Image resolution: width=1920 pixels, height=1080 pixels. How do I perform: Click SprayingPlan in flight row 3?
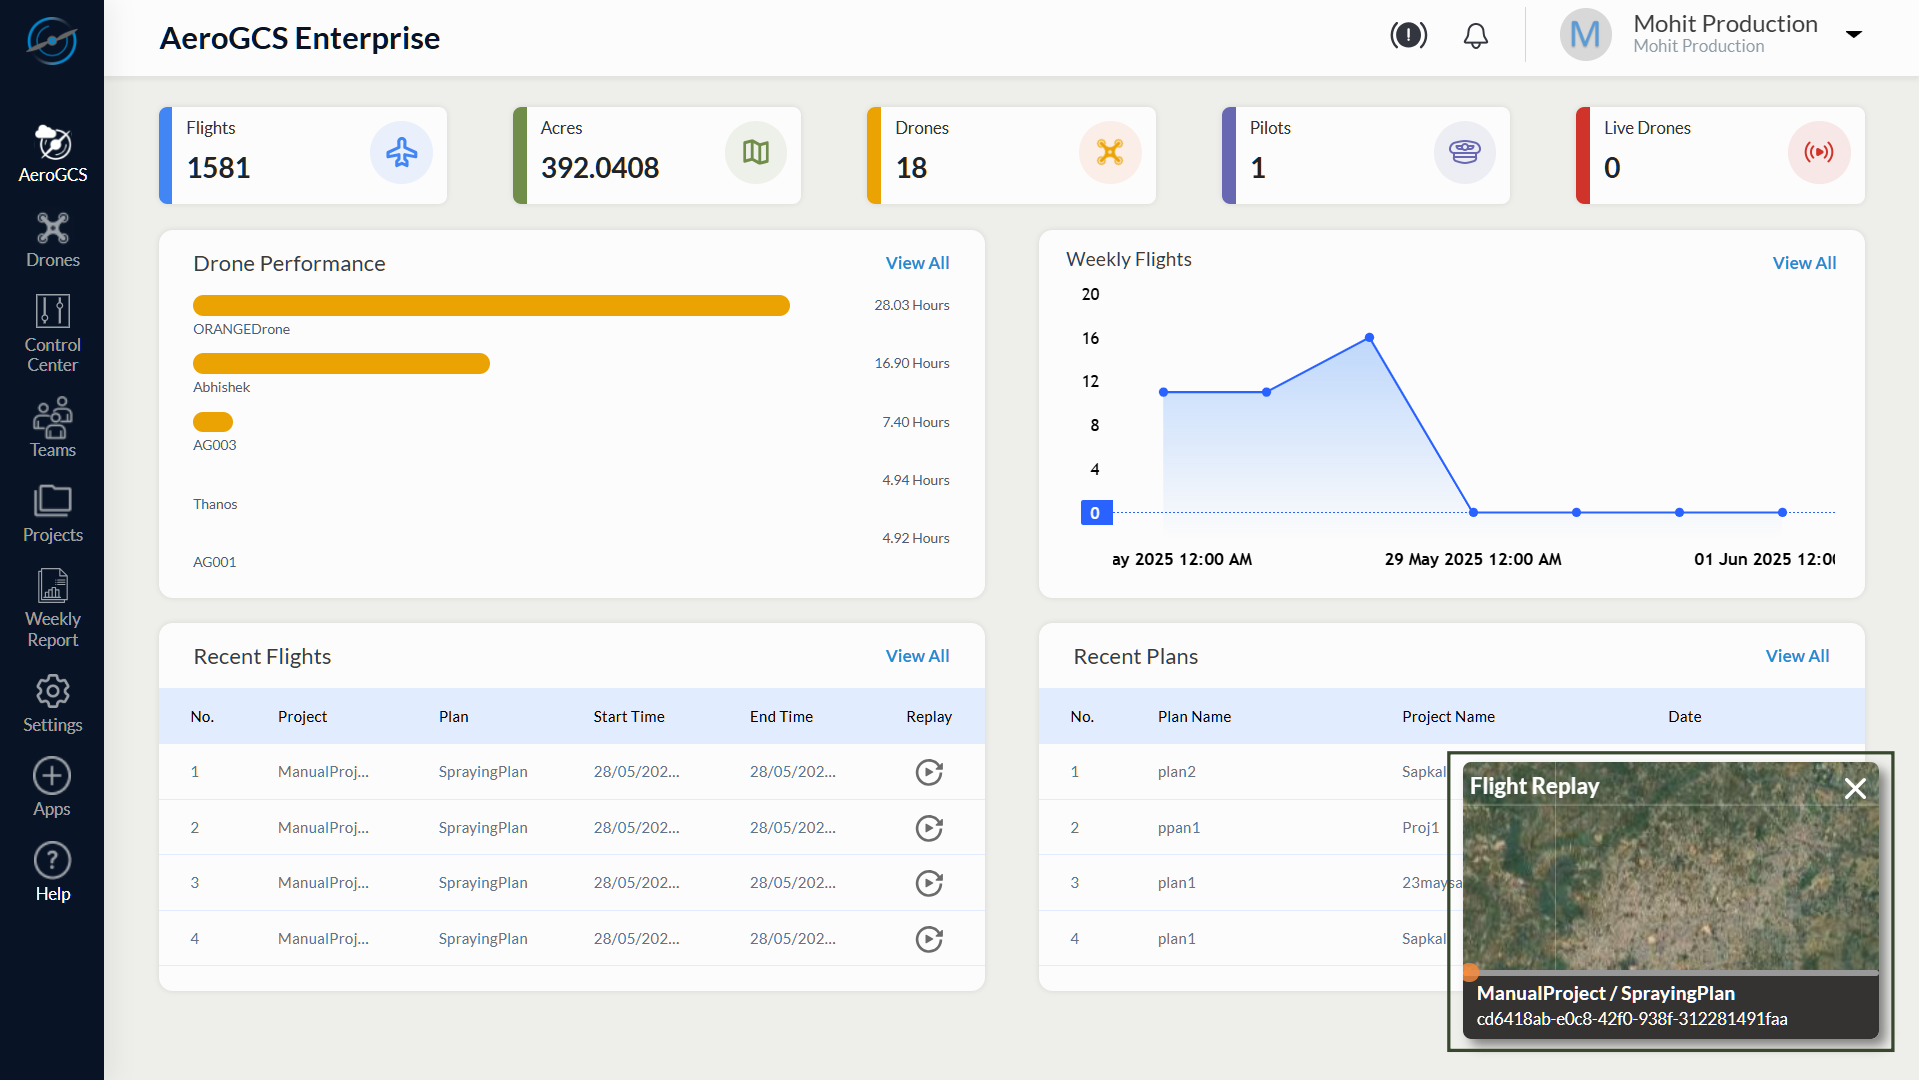483,883
